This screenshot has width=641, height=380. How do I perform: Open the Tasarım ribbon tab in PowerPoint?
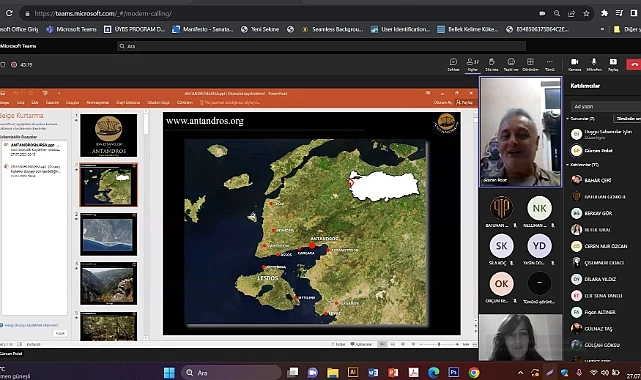[x=52, y=102]
